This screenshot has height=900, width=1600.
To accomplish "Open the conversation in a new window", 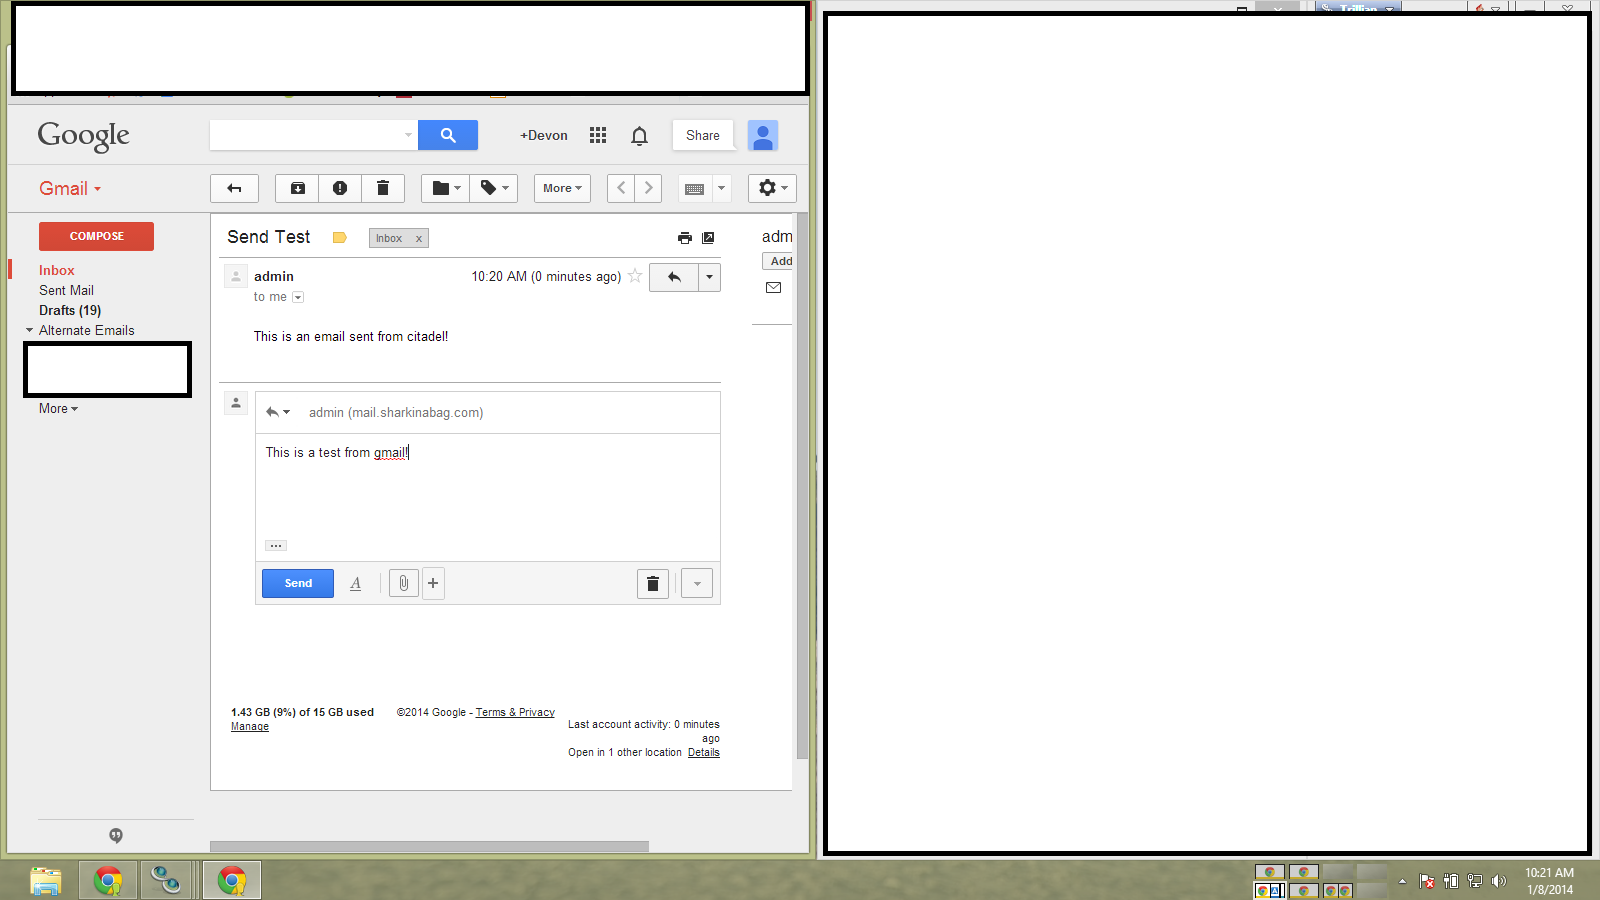I will tap(708, 238).
